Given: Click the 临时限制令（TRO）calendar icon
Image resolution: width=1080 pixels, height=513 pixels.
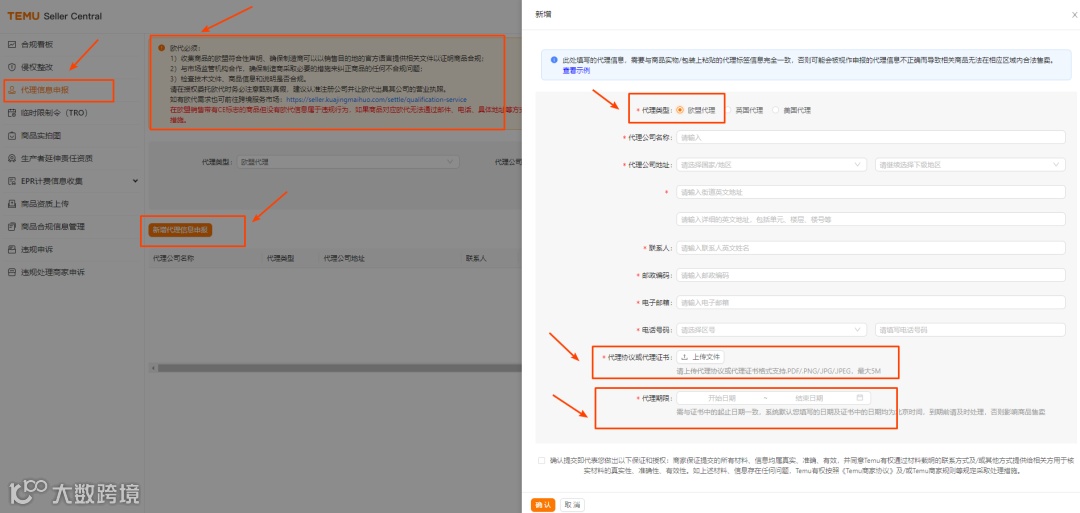Looking at the screenshot, I should coord(12,113).
